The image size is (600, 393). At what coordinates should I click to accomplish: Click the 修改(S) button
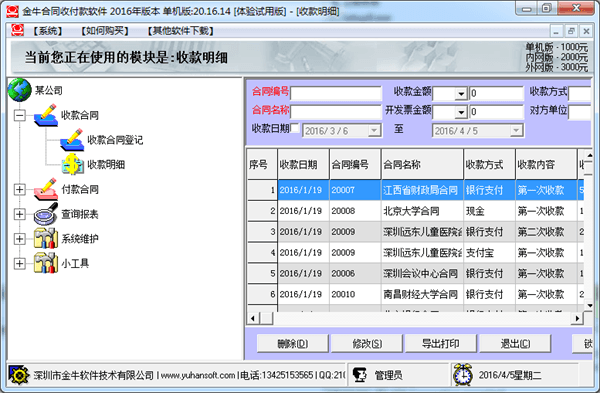367,343
